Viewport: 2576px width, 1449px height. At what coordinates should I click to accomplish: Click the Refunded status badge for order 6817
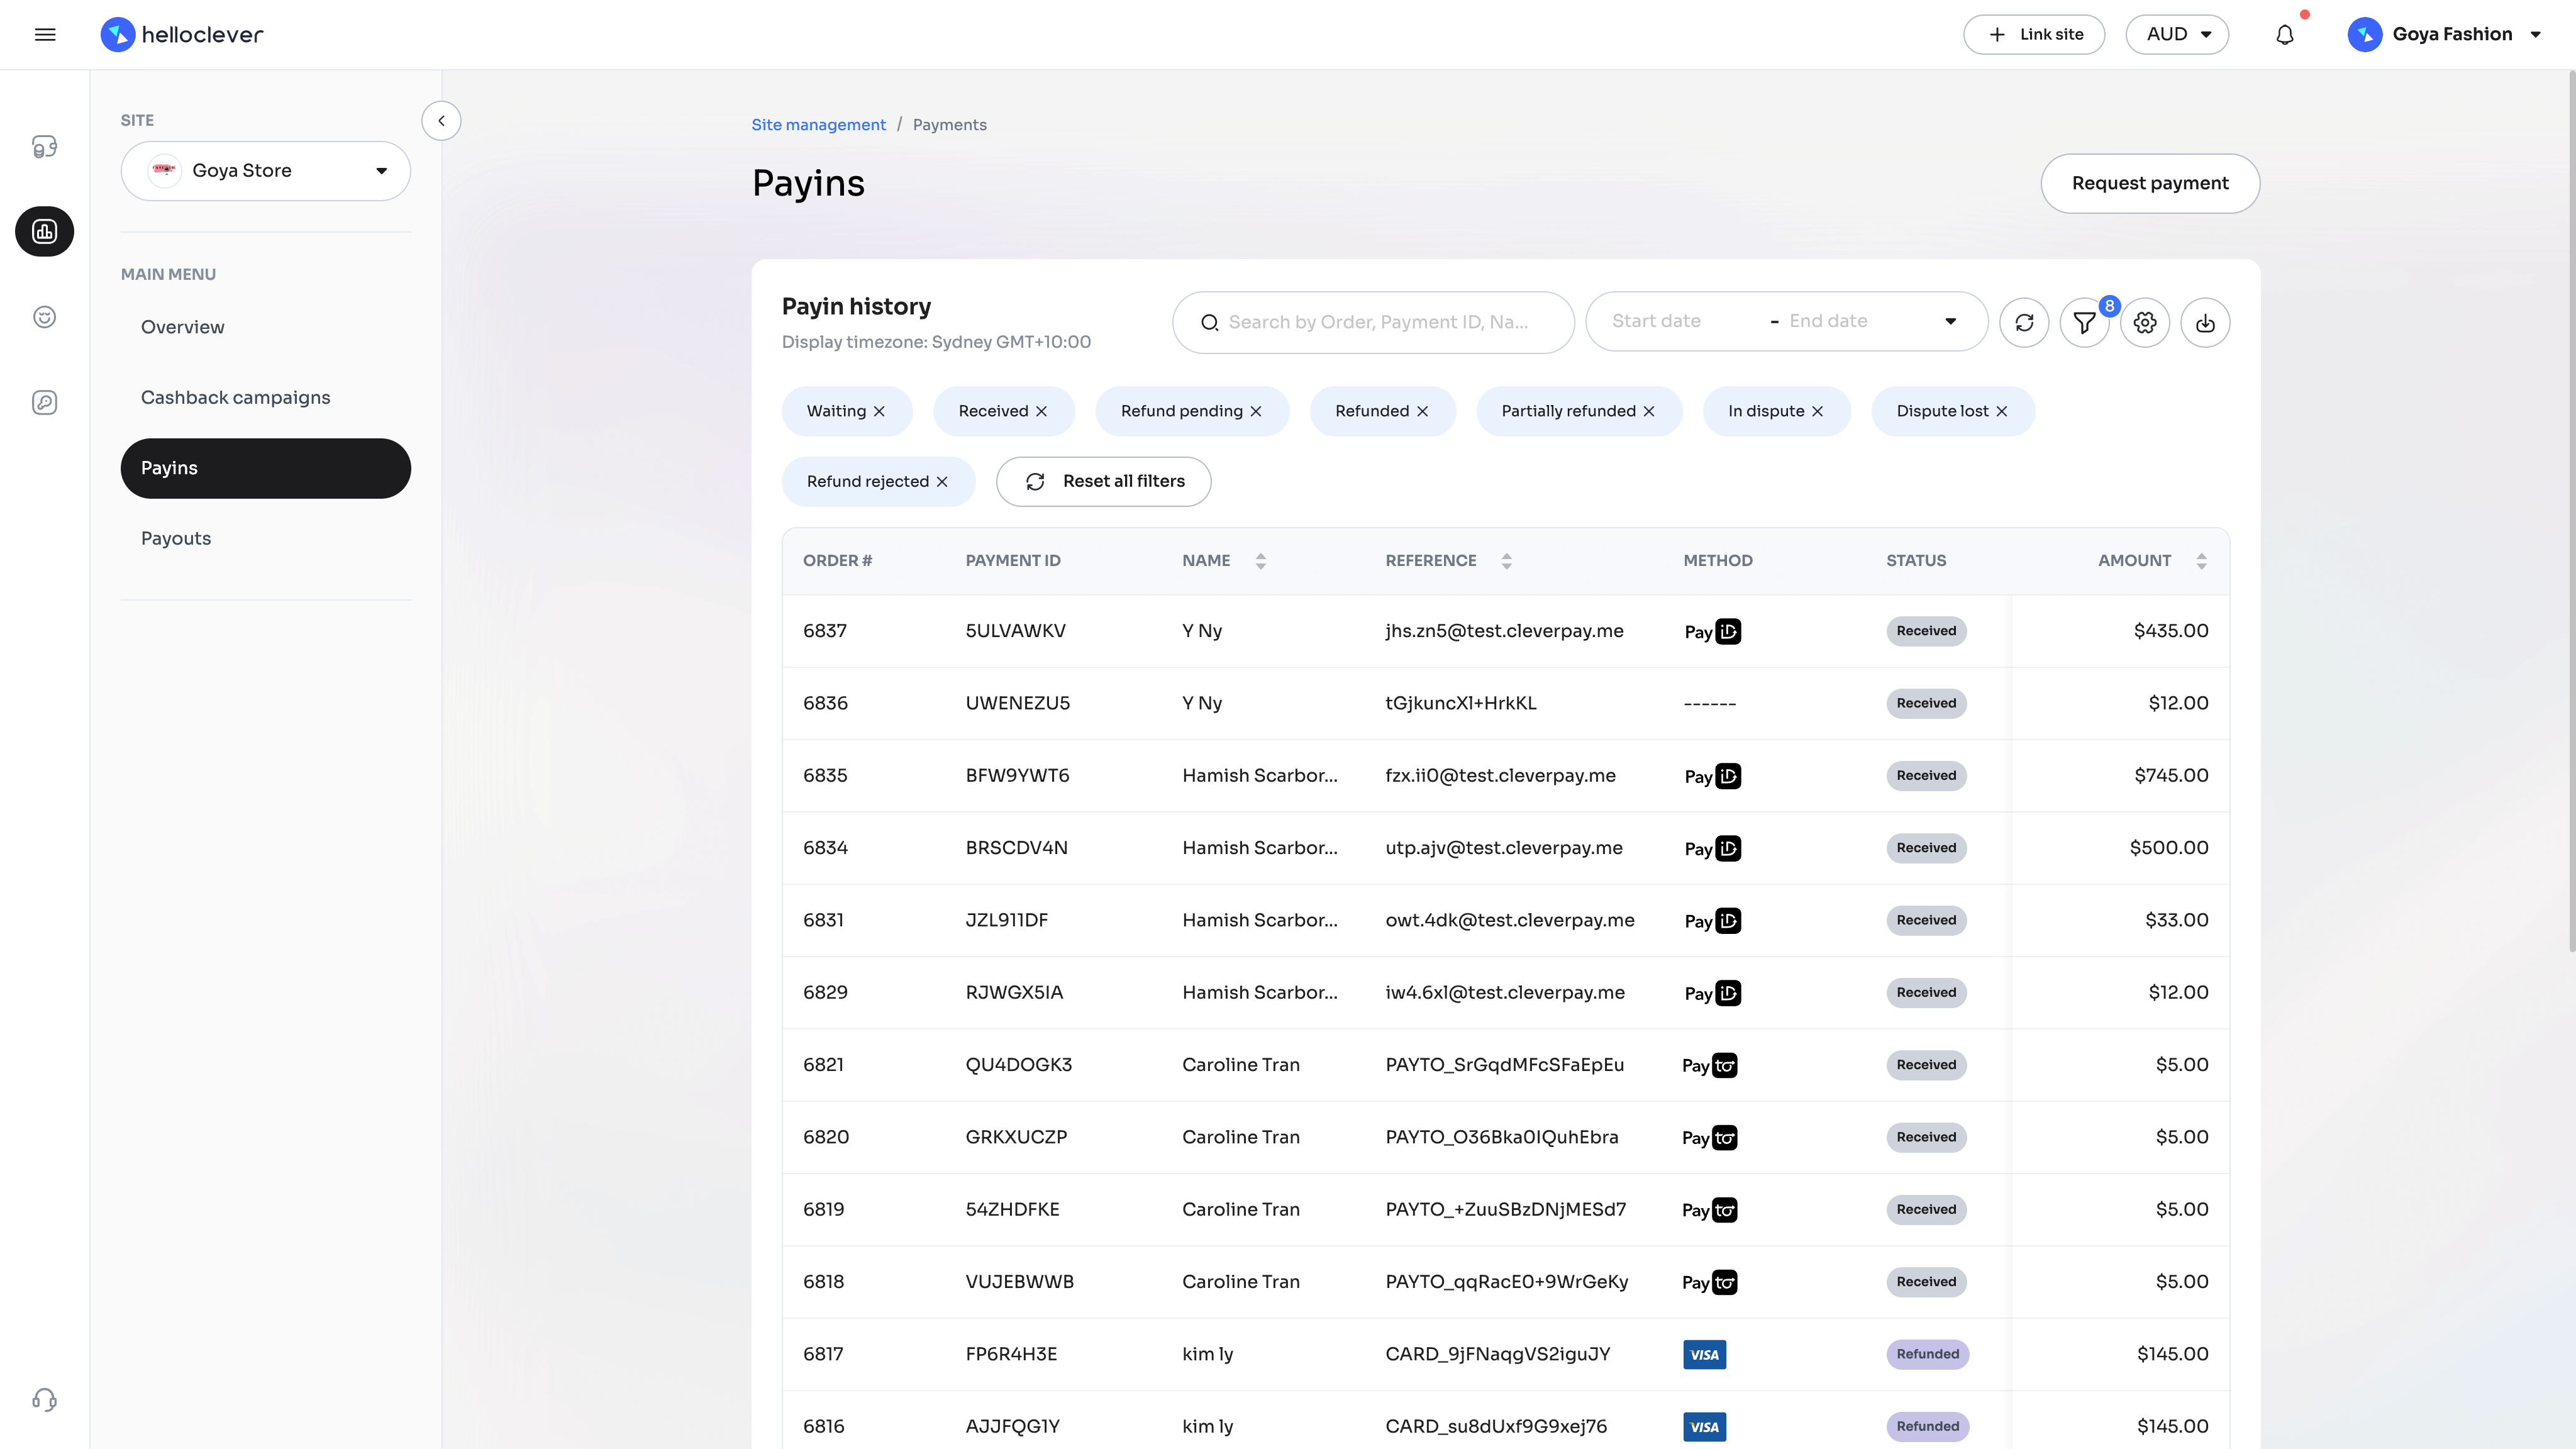coord(1927,1355)
